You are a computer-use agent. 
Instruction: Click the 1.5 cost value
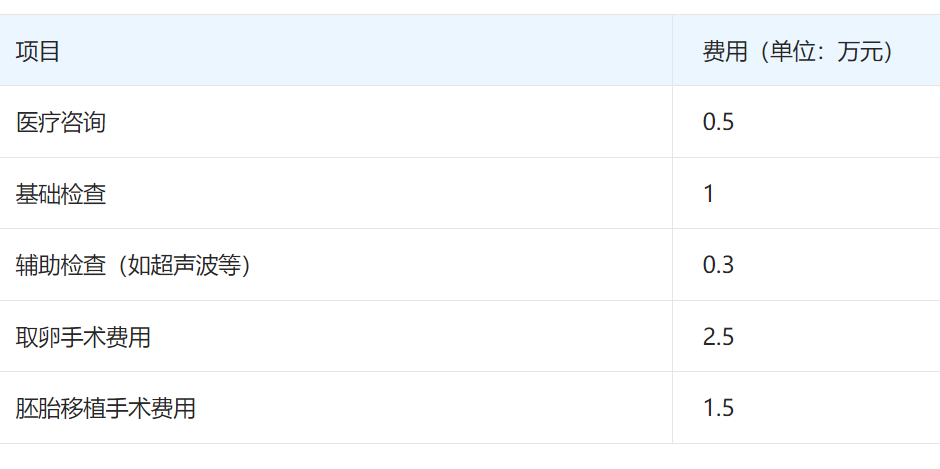pos(718,408)
